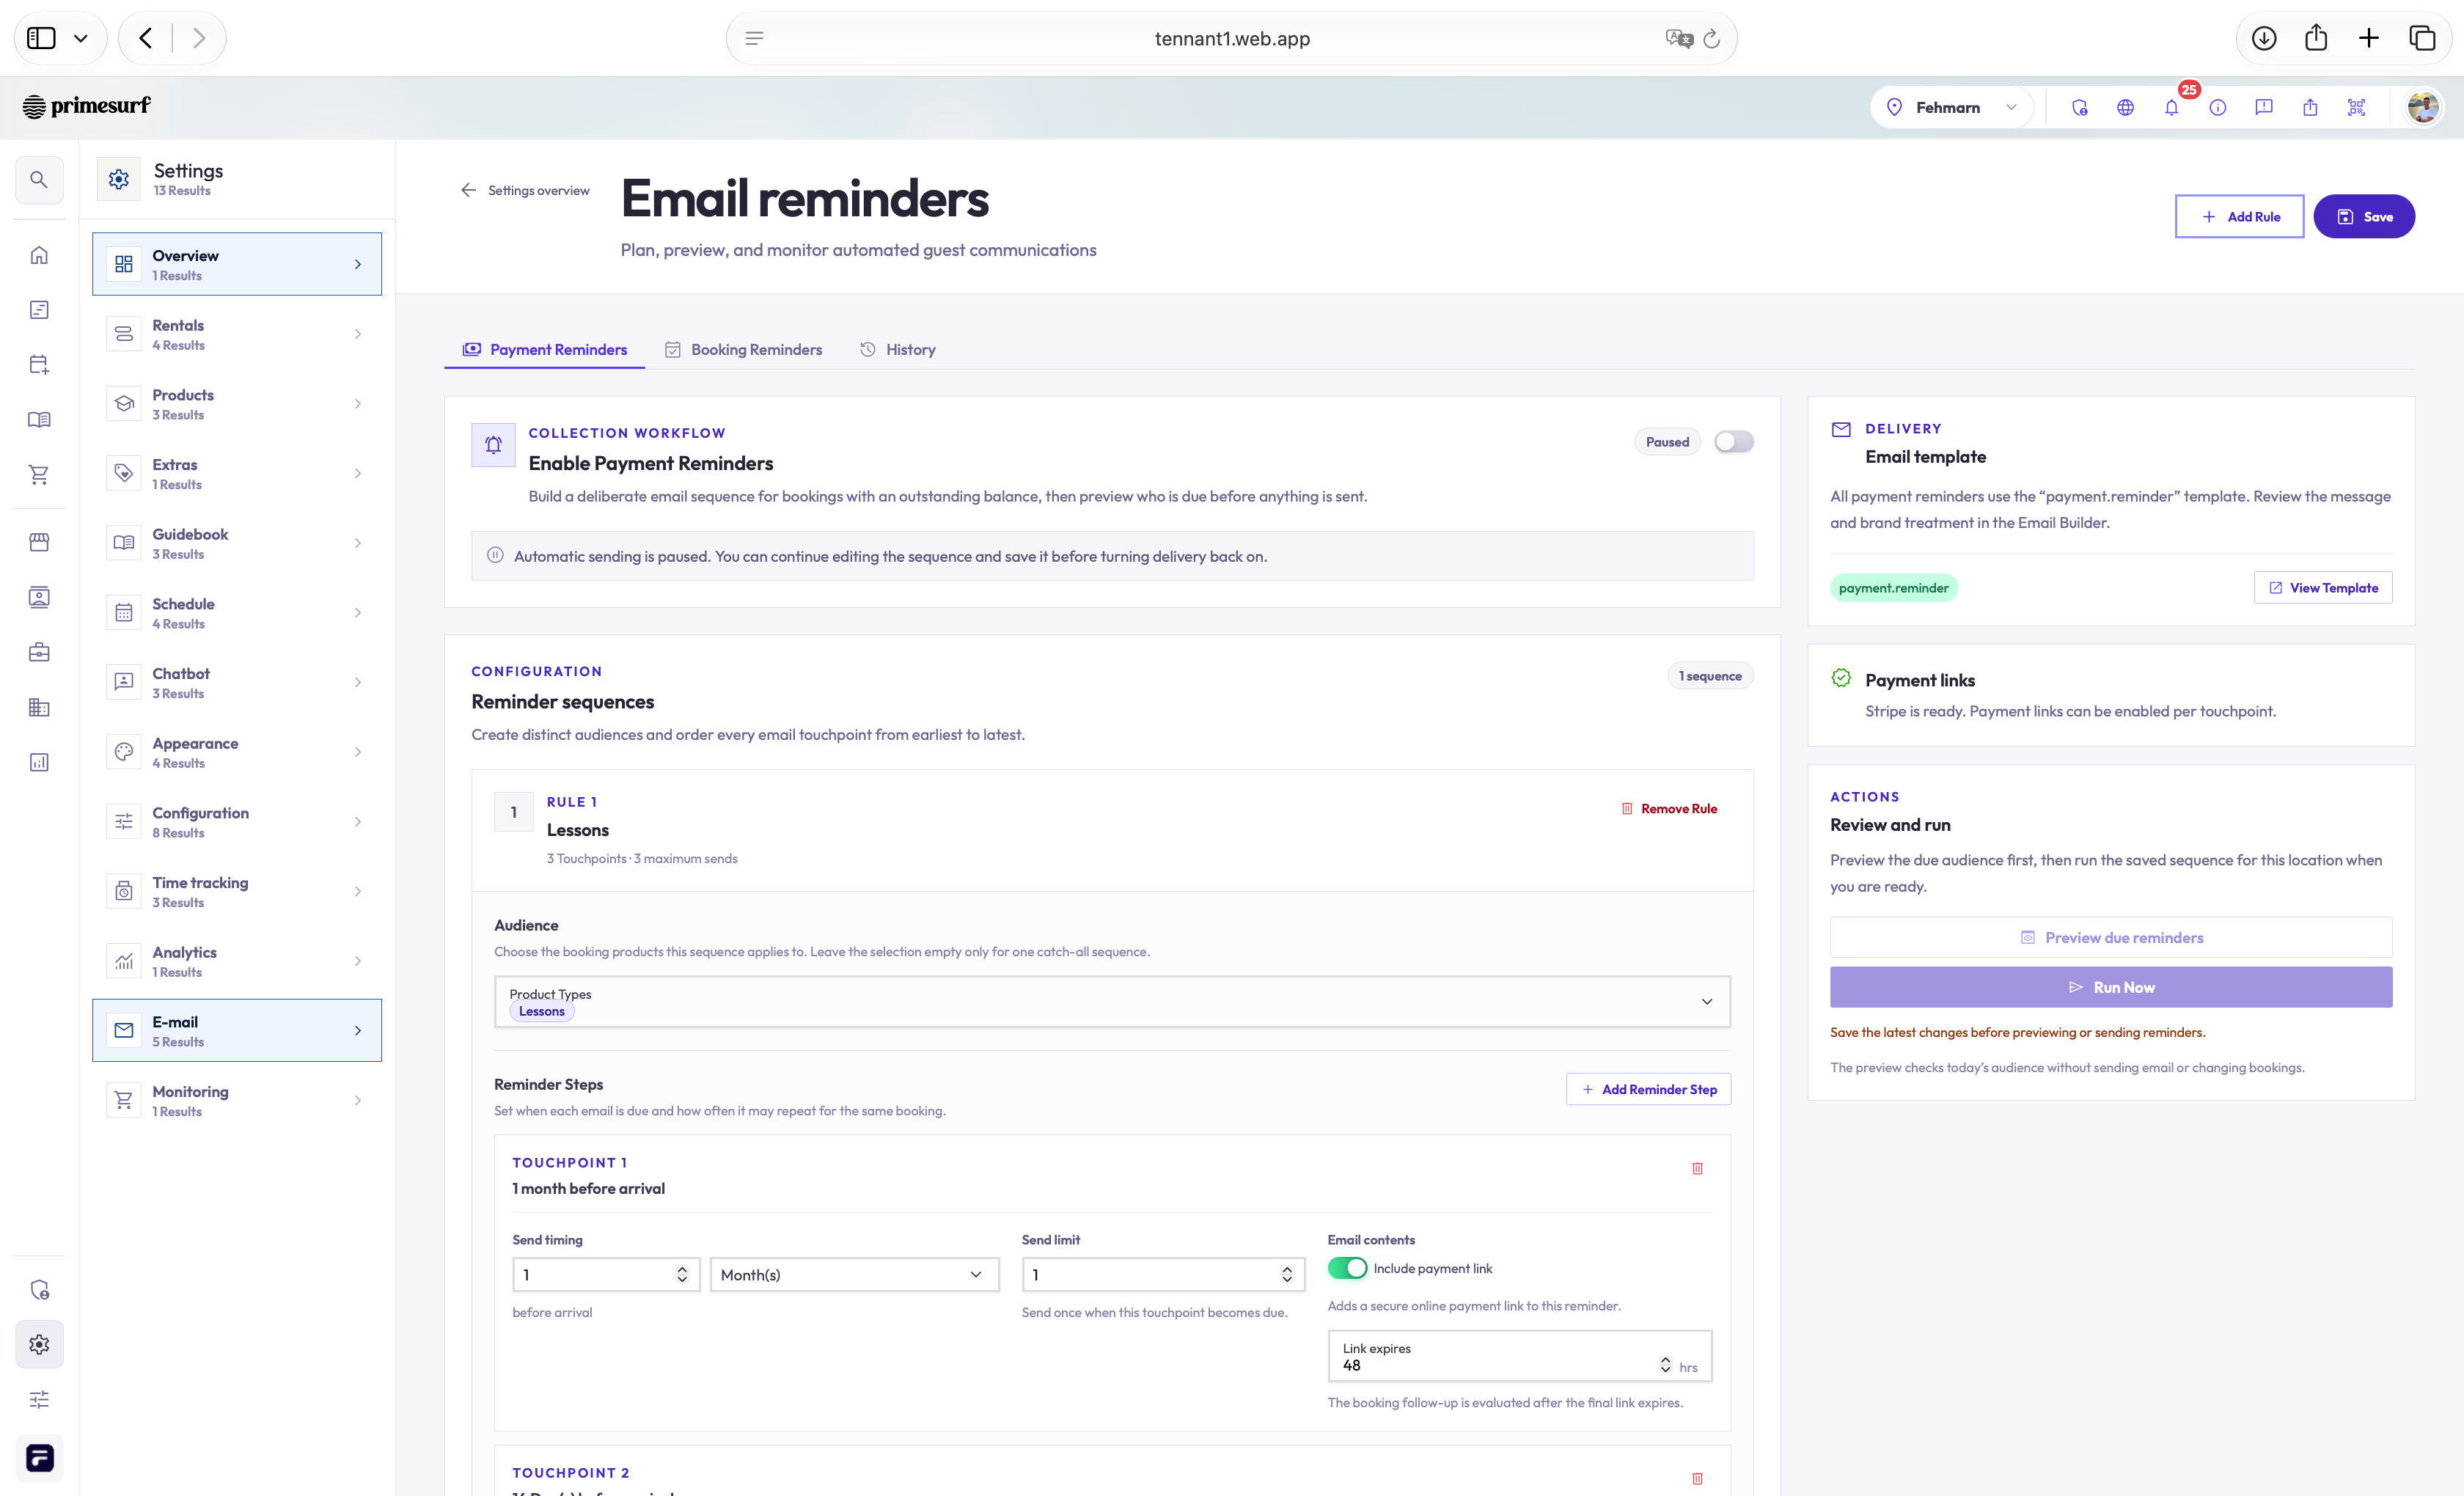Click the search icon in the left rail
This screenshot has height=1496, width=2464.
[39, 180]
